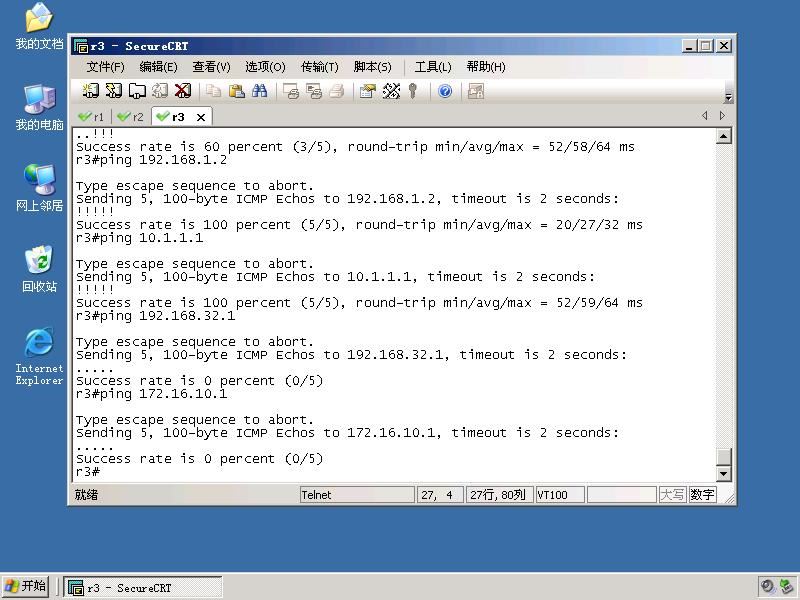Click the tab scroll right arrow
Screen dimensions: 800x600
pyautogui.click(x=722, y=116)
